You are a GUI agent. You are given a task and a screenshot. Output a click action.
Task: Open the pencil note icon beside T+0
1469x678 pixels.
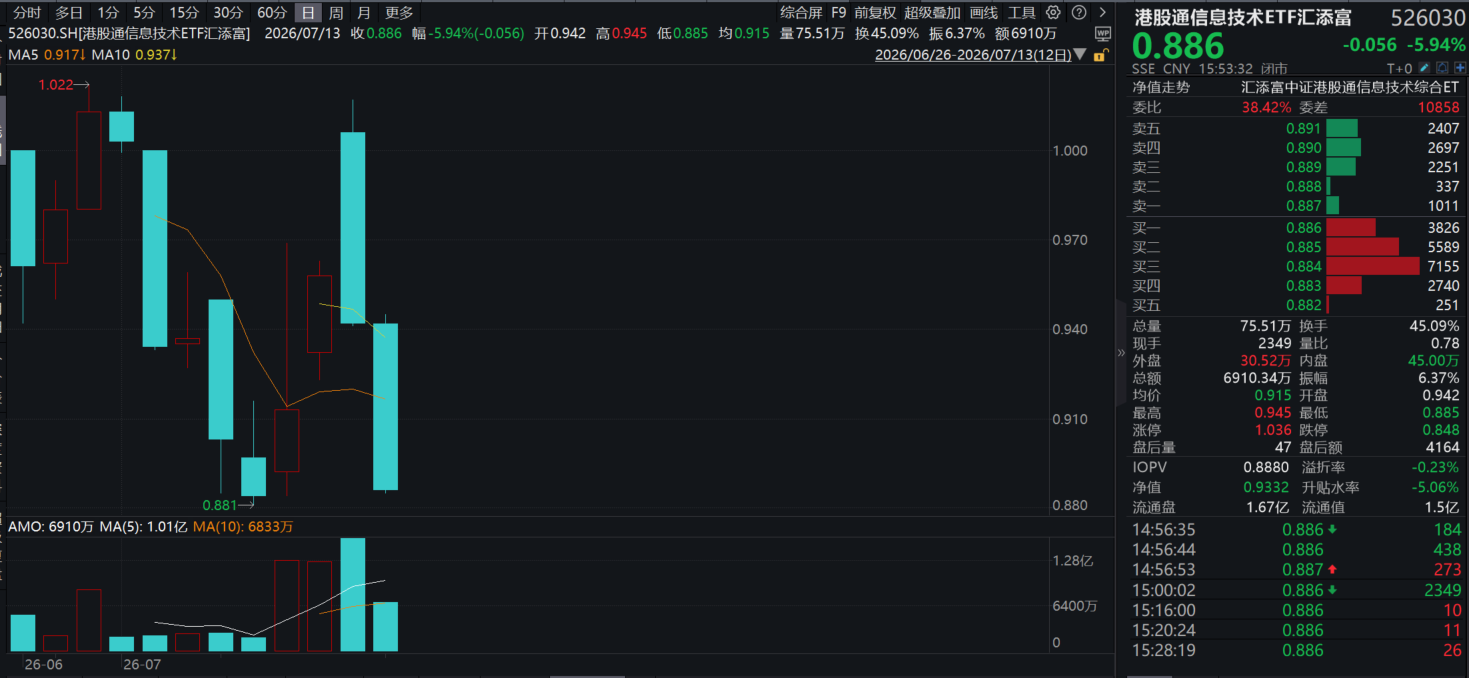[x=1424, y=68]
